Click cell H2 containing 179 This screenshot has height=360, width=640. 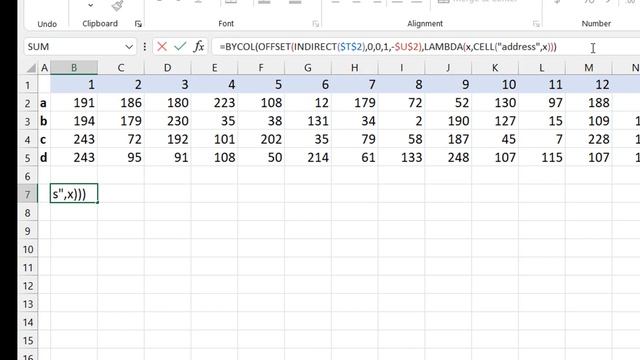(355, 103)
